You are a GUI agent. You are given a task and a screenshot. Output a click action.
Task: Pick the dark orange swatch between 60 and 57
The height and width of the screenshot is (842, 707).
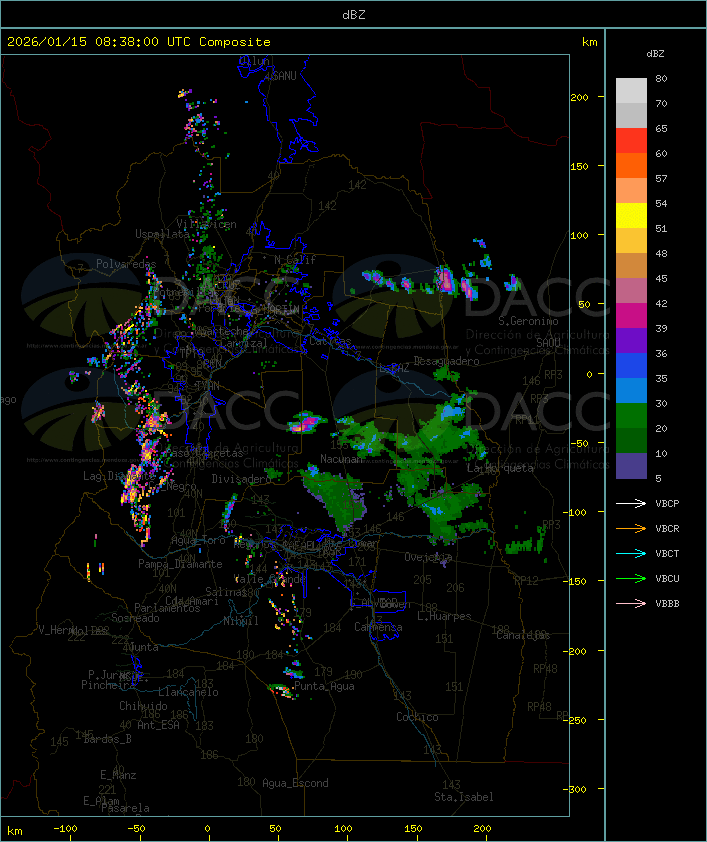click(631, 165)
